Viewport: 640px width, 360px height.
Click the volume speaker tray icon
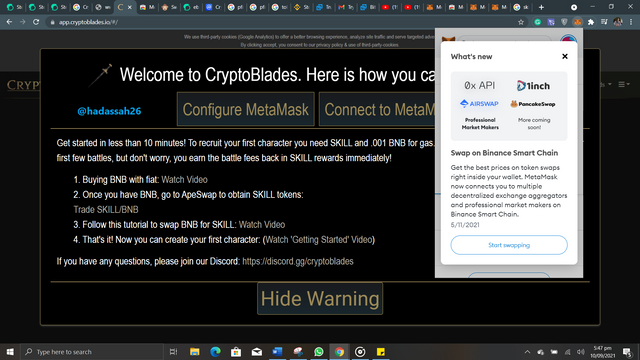click(581, 351)
